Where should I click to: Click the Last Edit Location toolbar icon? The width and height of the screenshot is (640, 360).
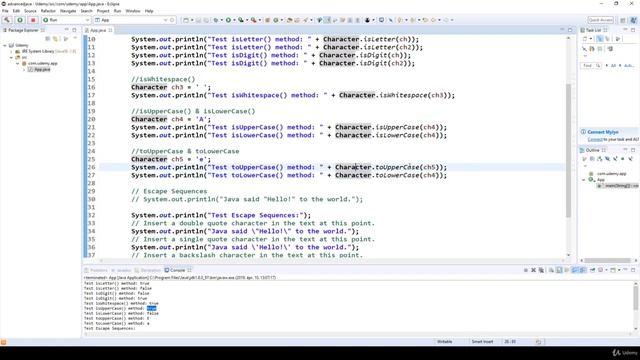click(x=425, y=20)
